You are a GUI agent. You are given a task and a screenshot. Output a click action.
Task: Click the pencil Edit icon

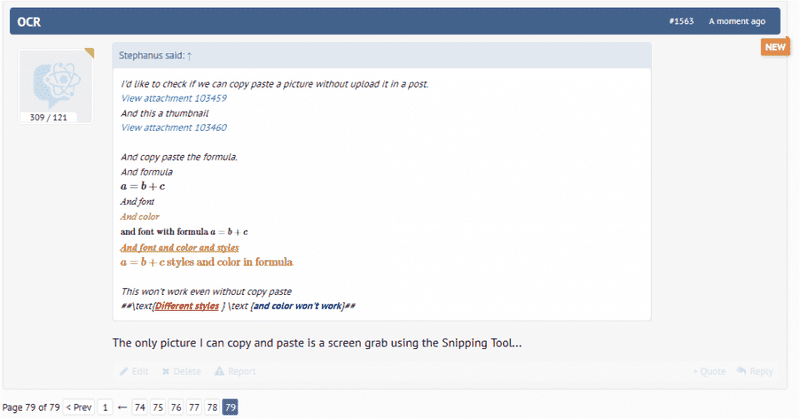(124, 372)
